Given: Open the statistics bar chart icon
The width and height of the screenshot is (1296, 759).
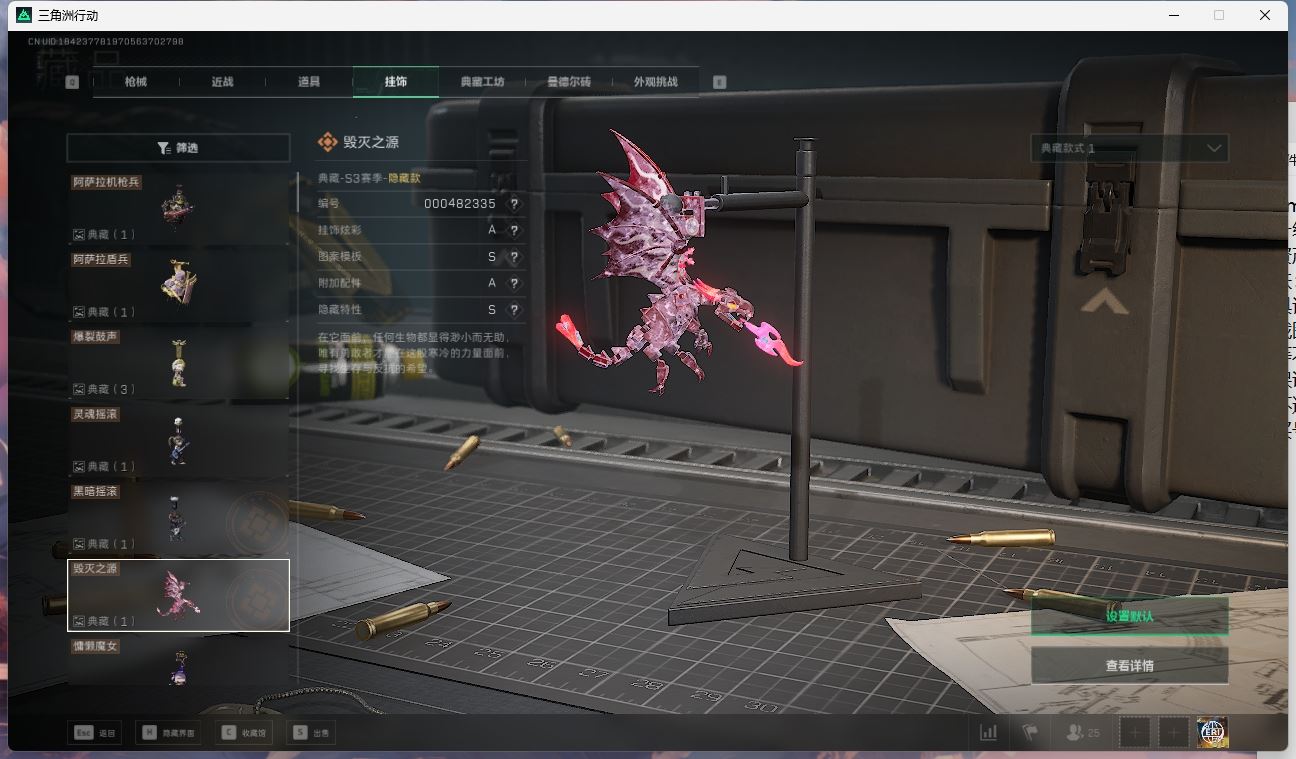Looking at the screenshot, I should pyautogui.click(x=988, y=733).
